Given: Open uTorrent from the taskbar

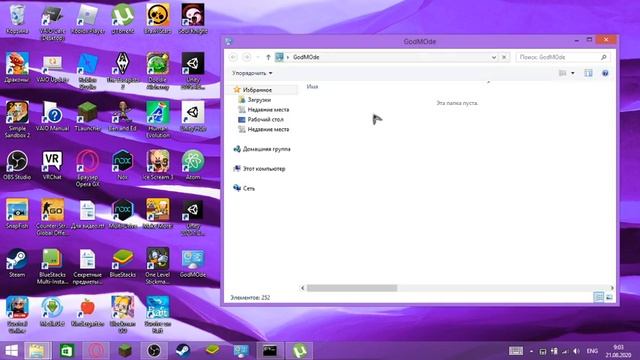Looking at the screenshot, I should tap(299, 351).
